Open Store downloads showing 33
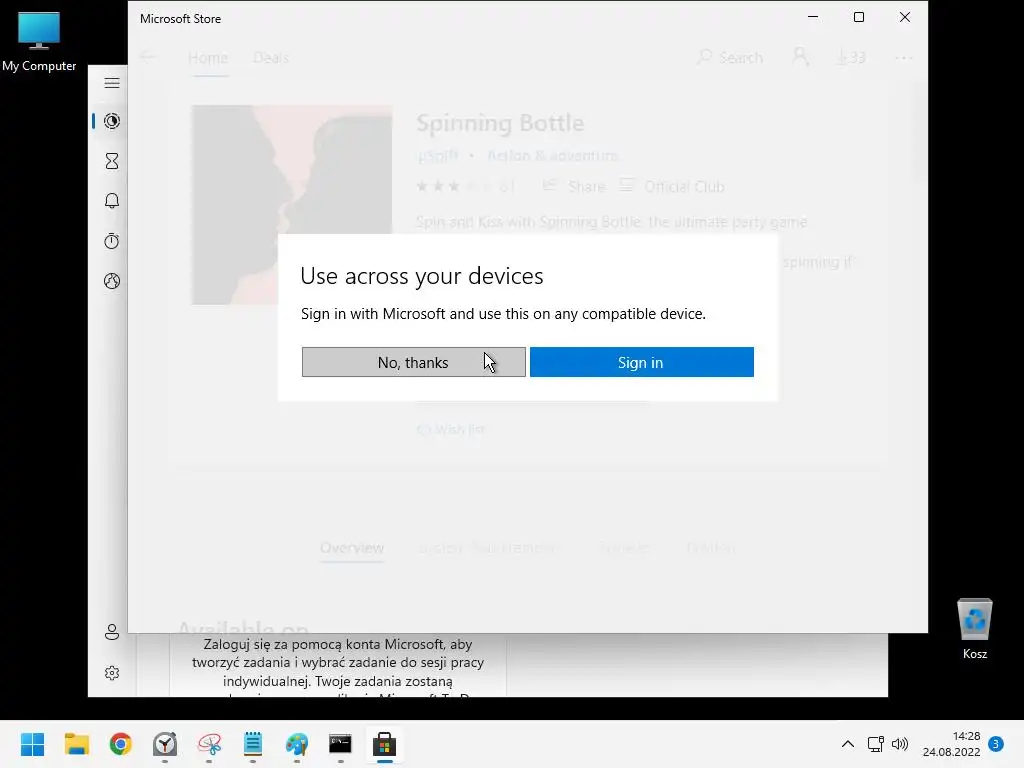1024x768 pixels. coord(852,57)
